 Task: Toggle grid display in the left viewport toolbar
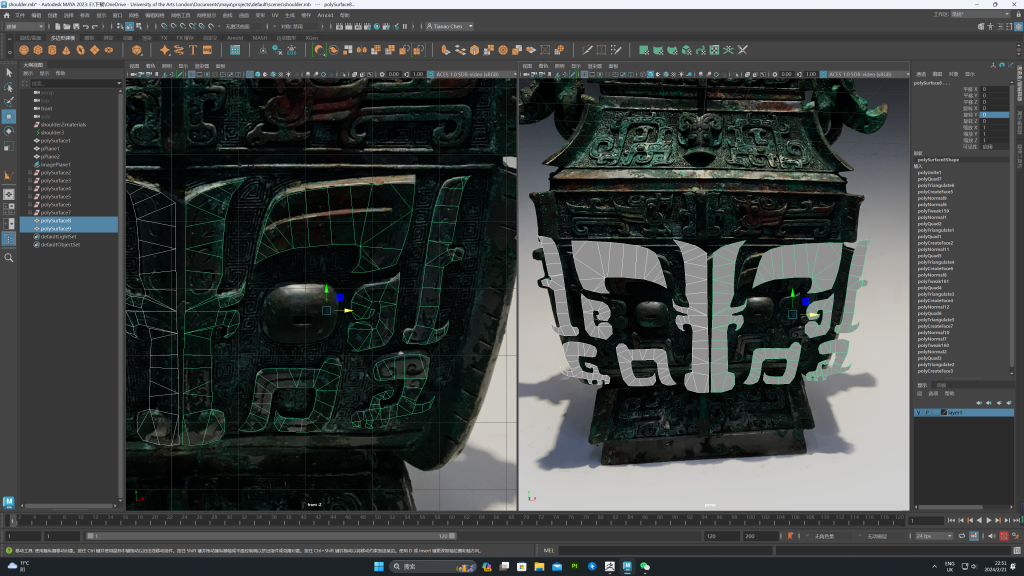click(191, 74)
